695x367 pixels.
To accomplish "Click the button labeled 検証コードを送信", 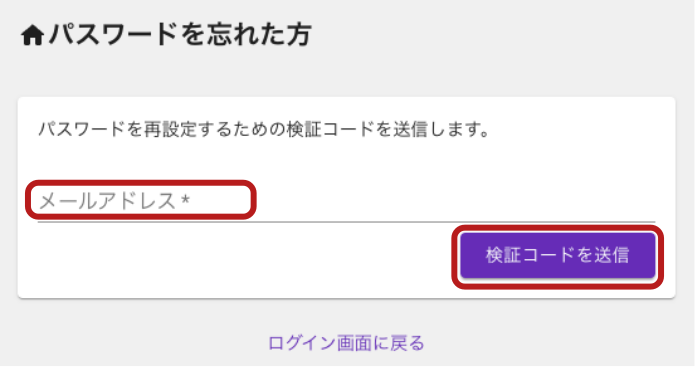I will coord(558,255).
